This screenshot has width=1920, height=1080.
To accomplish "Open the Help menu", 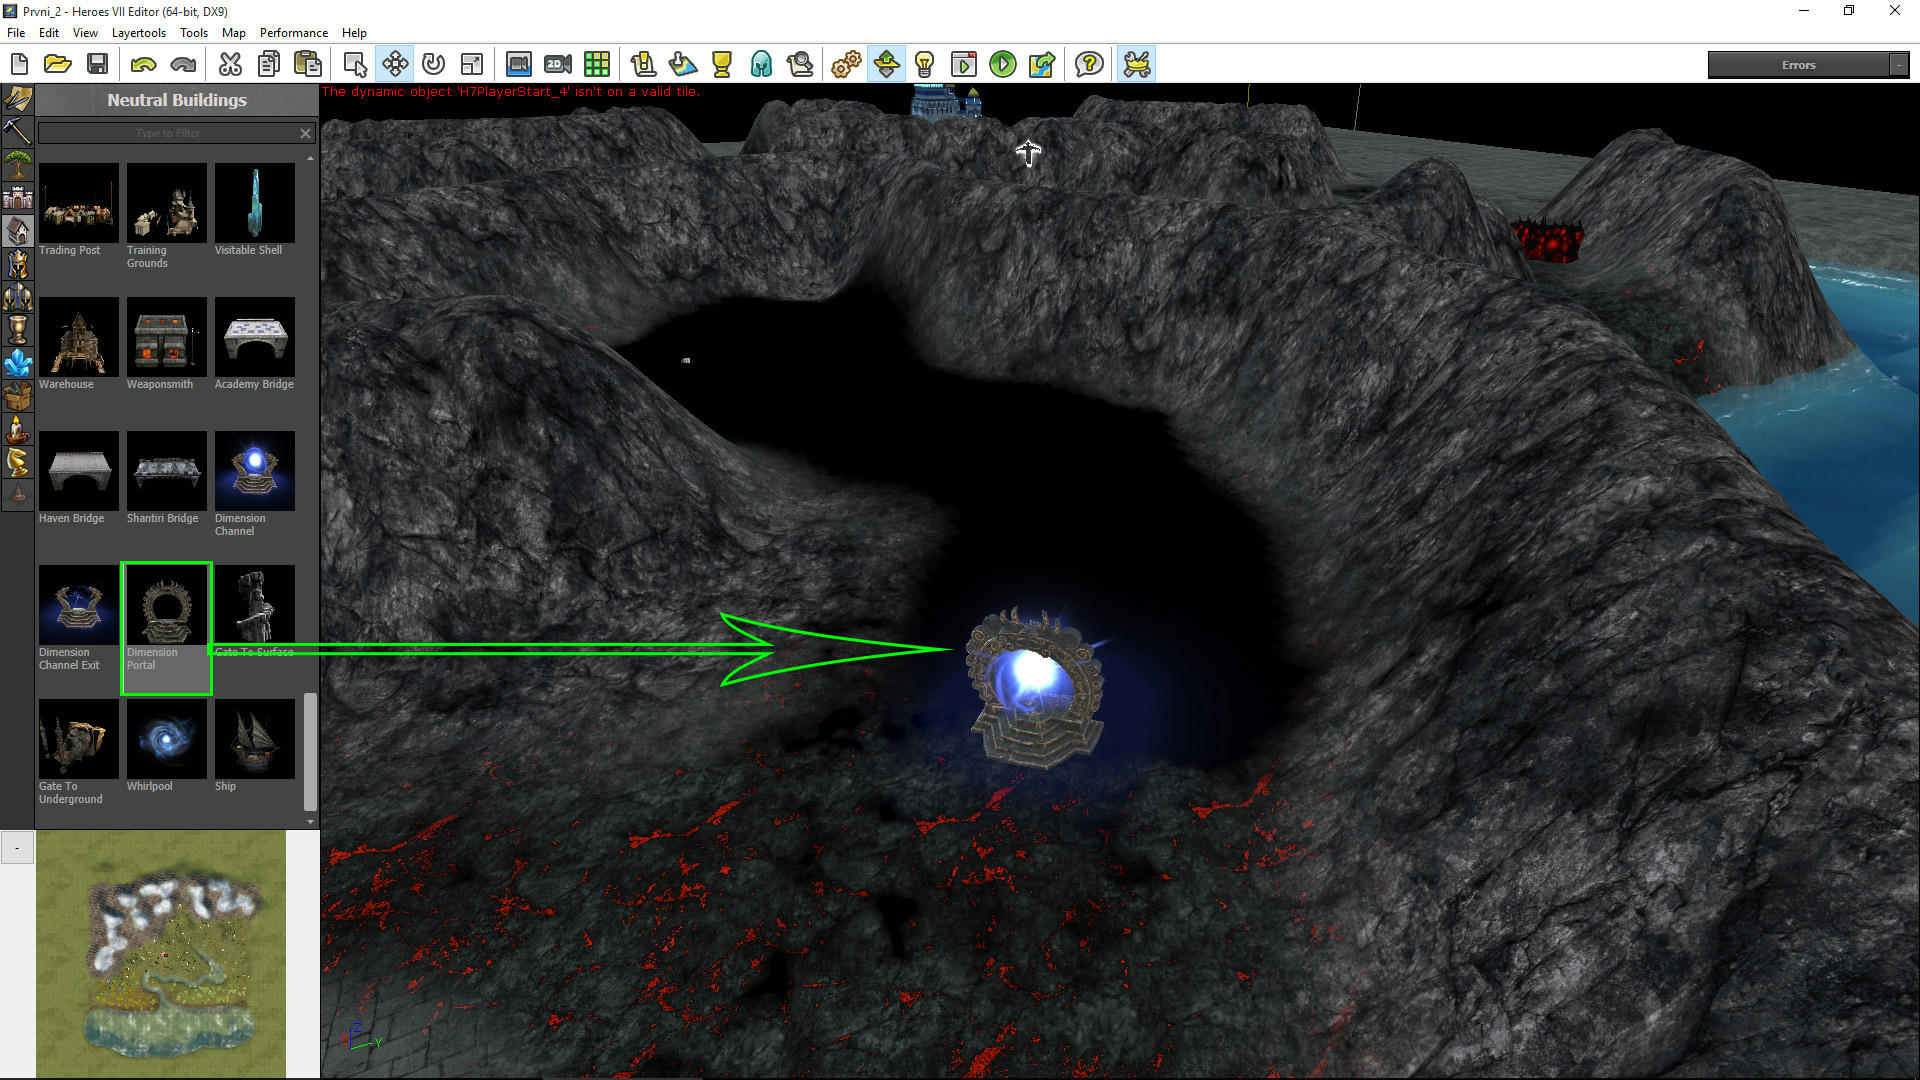I will tap(354, 33).
